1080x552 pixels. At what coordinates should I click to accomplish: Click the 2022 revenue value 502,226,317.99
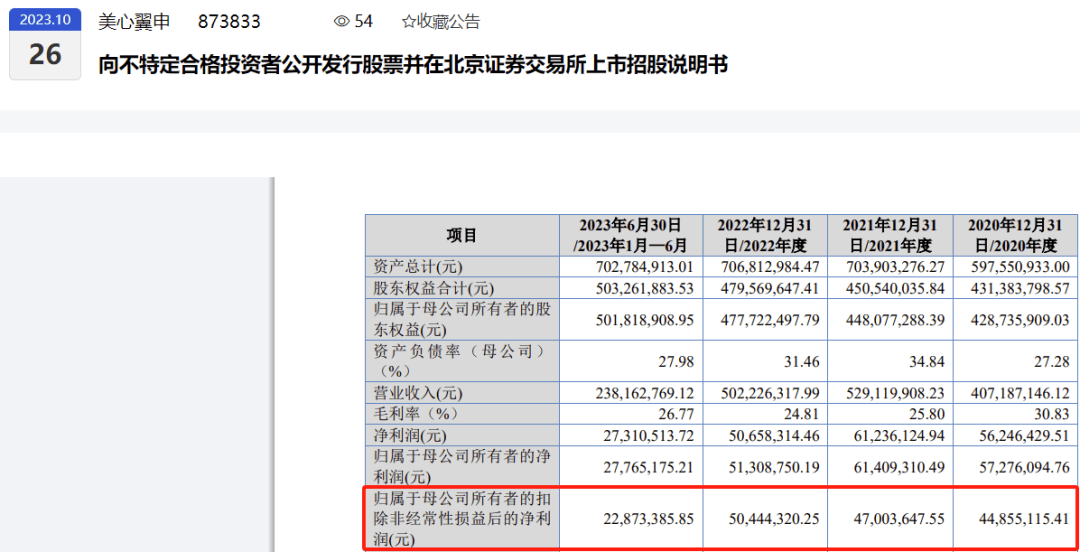click(765, 393)
